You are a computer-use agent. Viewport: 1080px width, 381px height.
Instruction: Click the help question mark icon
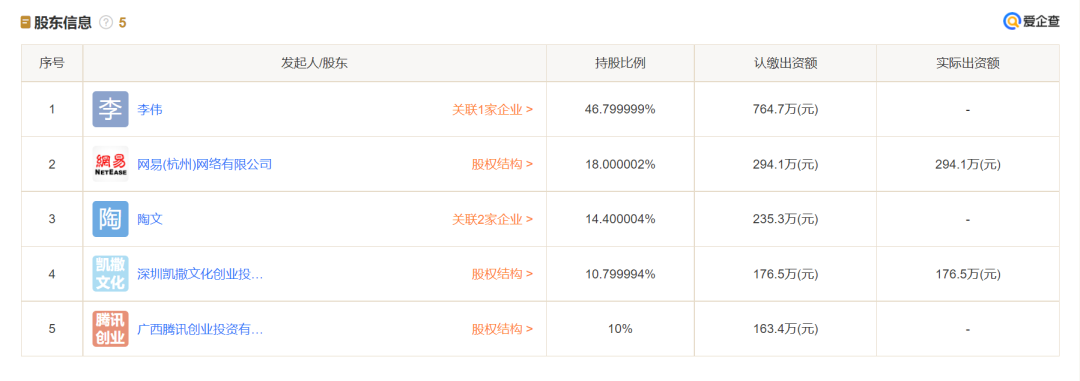click(x=105, y=23)
